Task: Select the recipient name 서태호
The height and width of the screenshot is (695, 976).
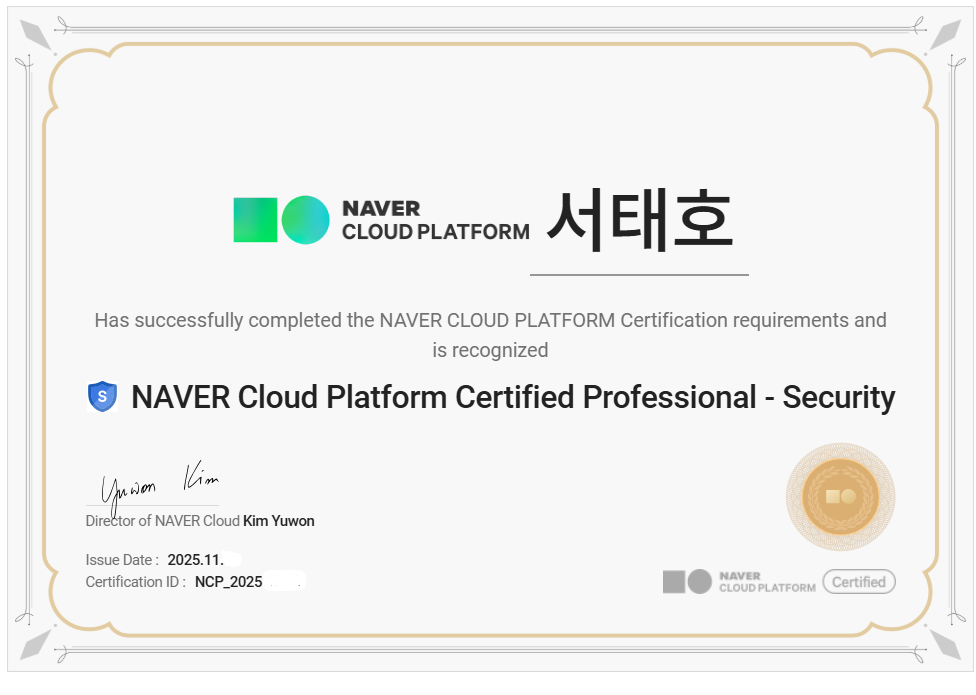Action: 639,220
